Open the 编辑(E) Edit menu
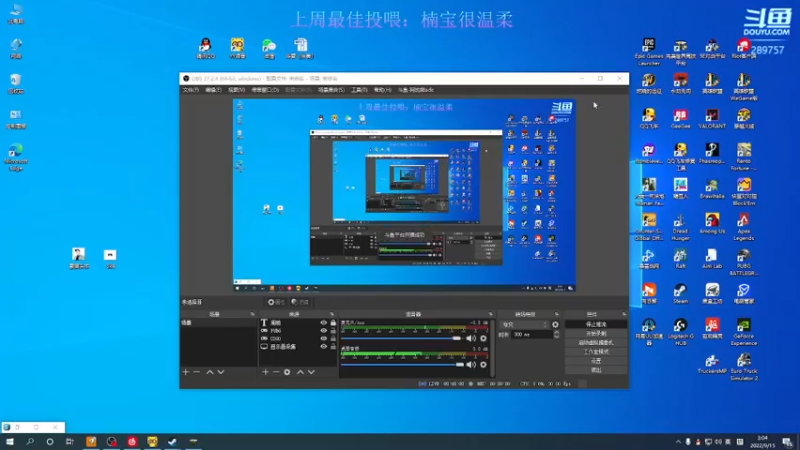This screenshot has width=800, height=450. [213, 90]
